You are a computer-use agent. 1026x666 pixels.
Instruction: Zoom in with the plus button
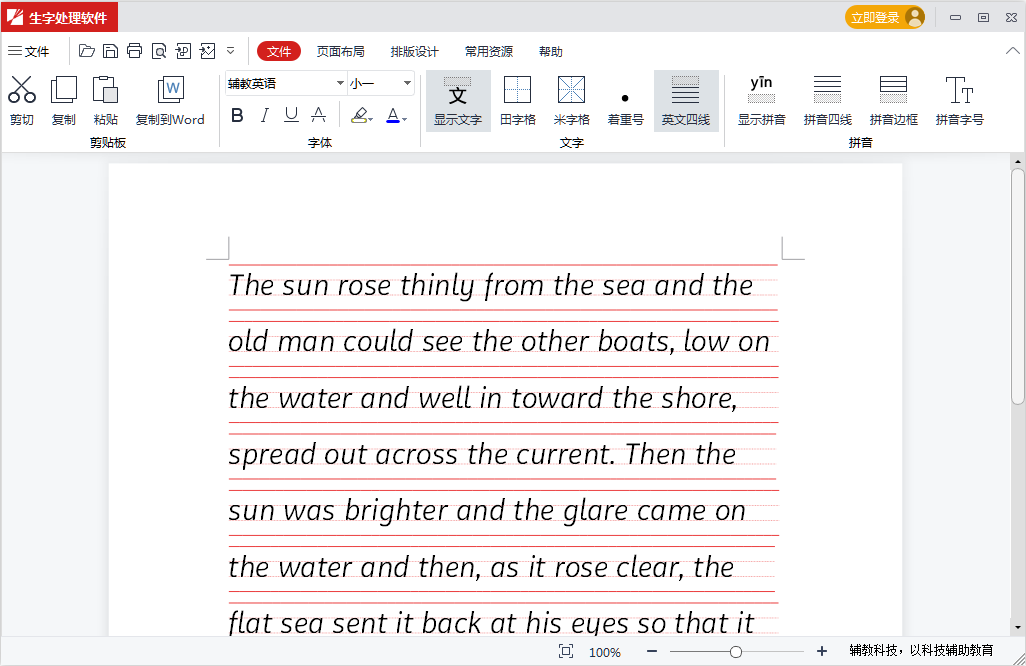tap(822, 651)
